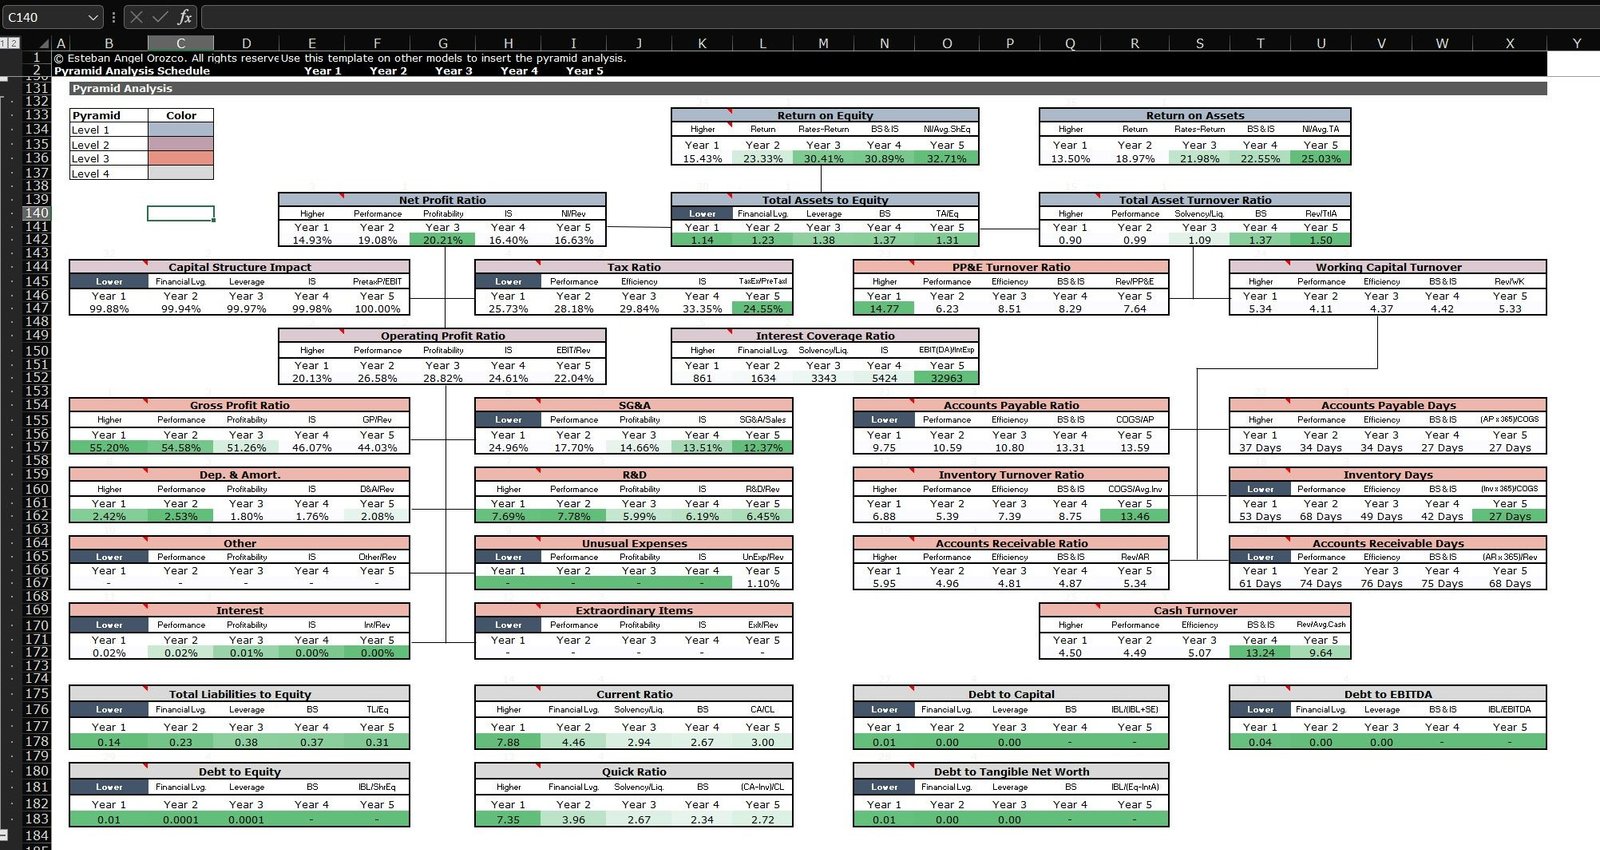Image resolution: width=1600 pixels, height=850 pixels.
Task: Click outline level 2 button
Action: [14, 43]
